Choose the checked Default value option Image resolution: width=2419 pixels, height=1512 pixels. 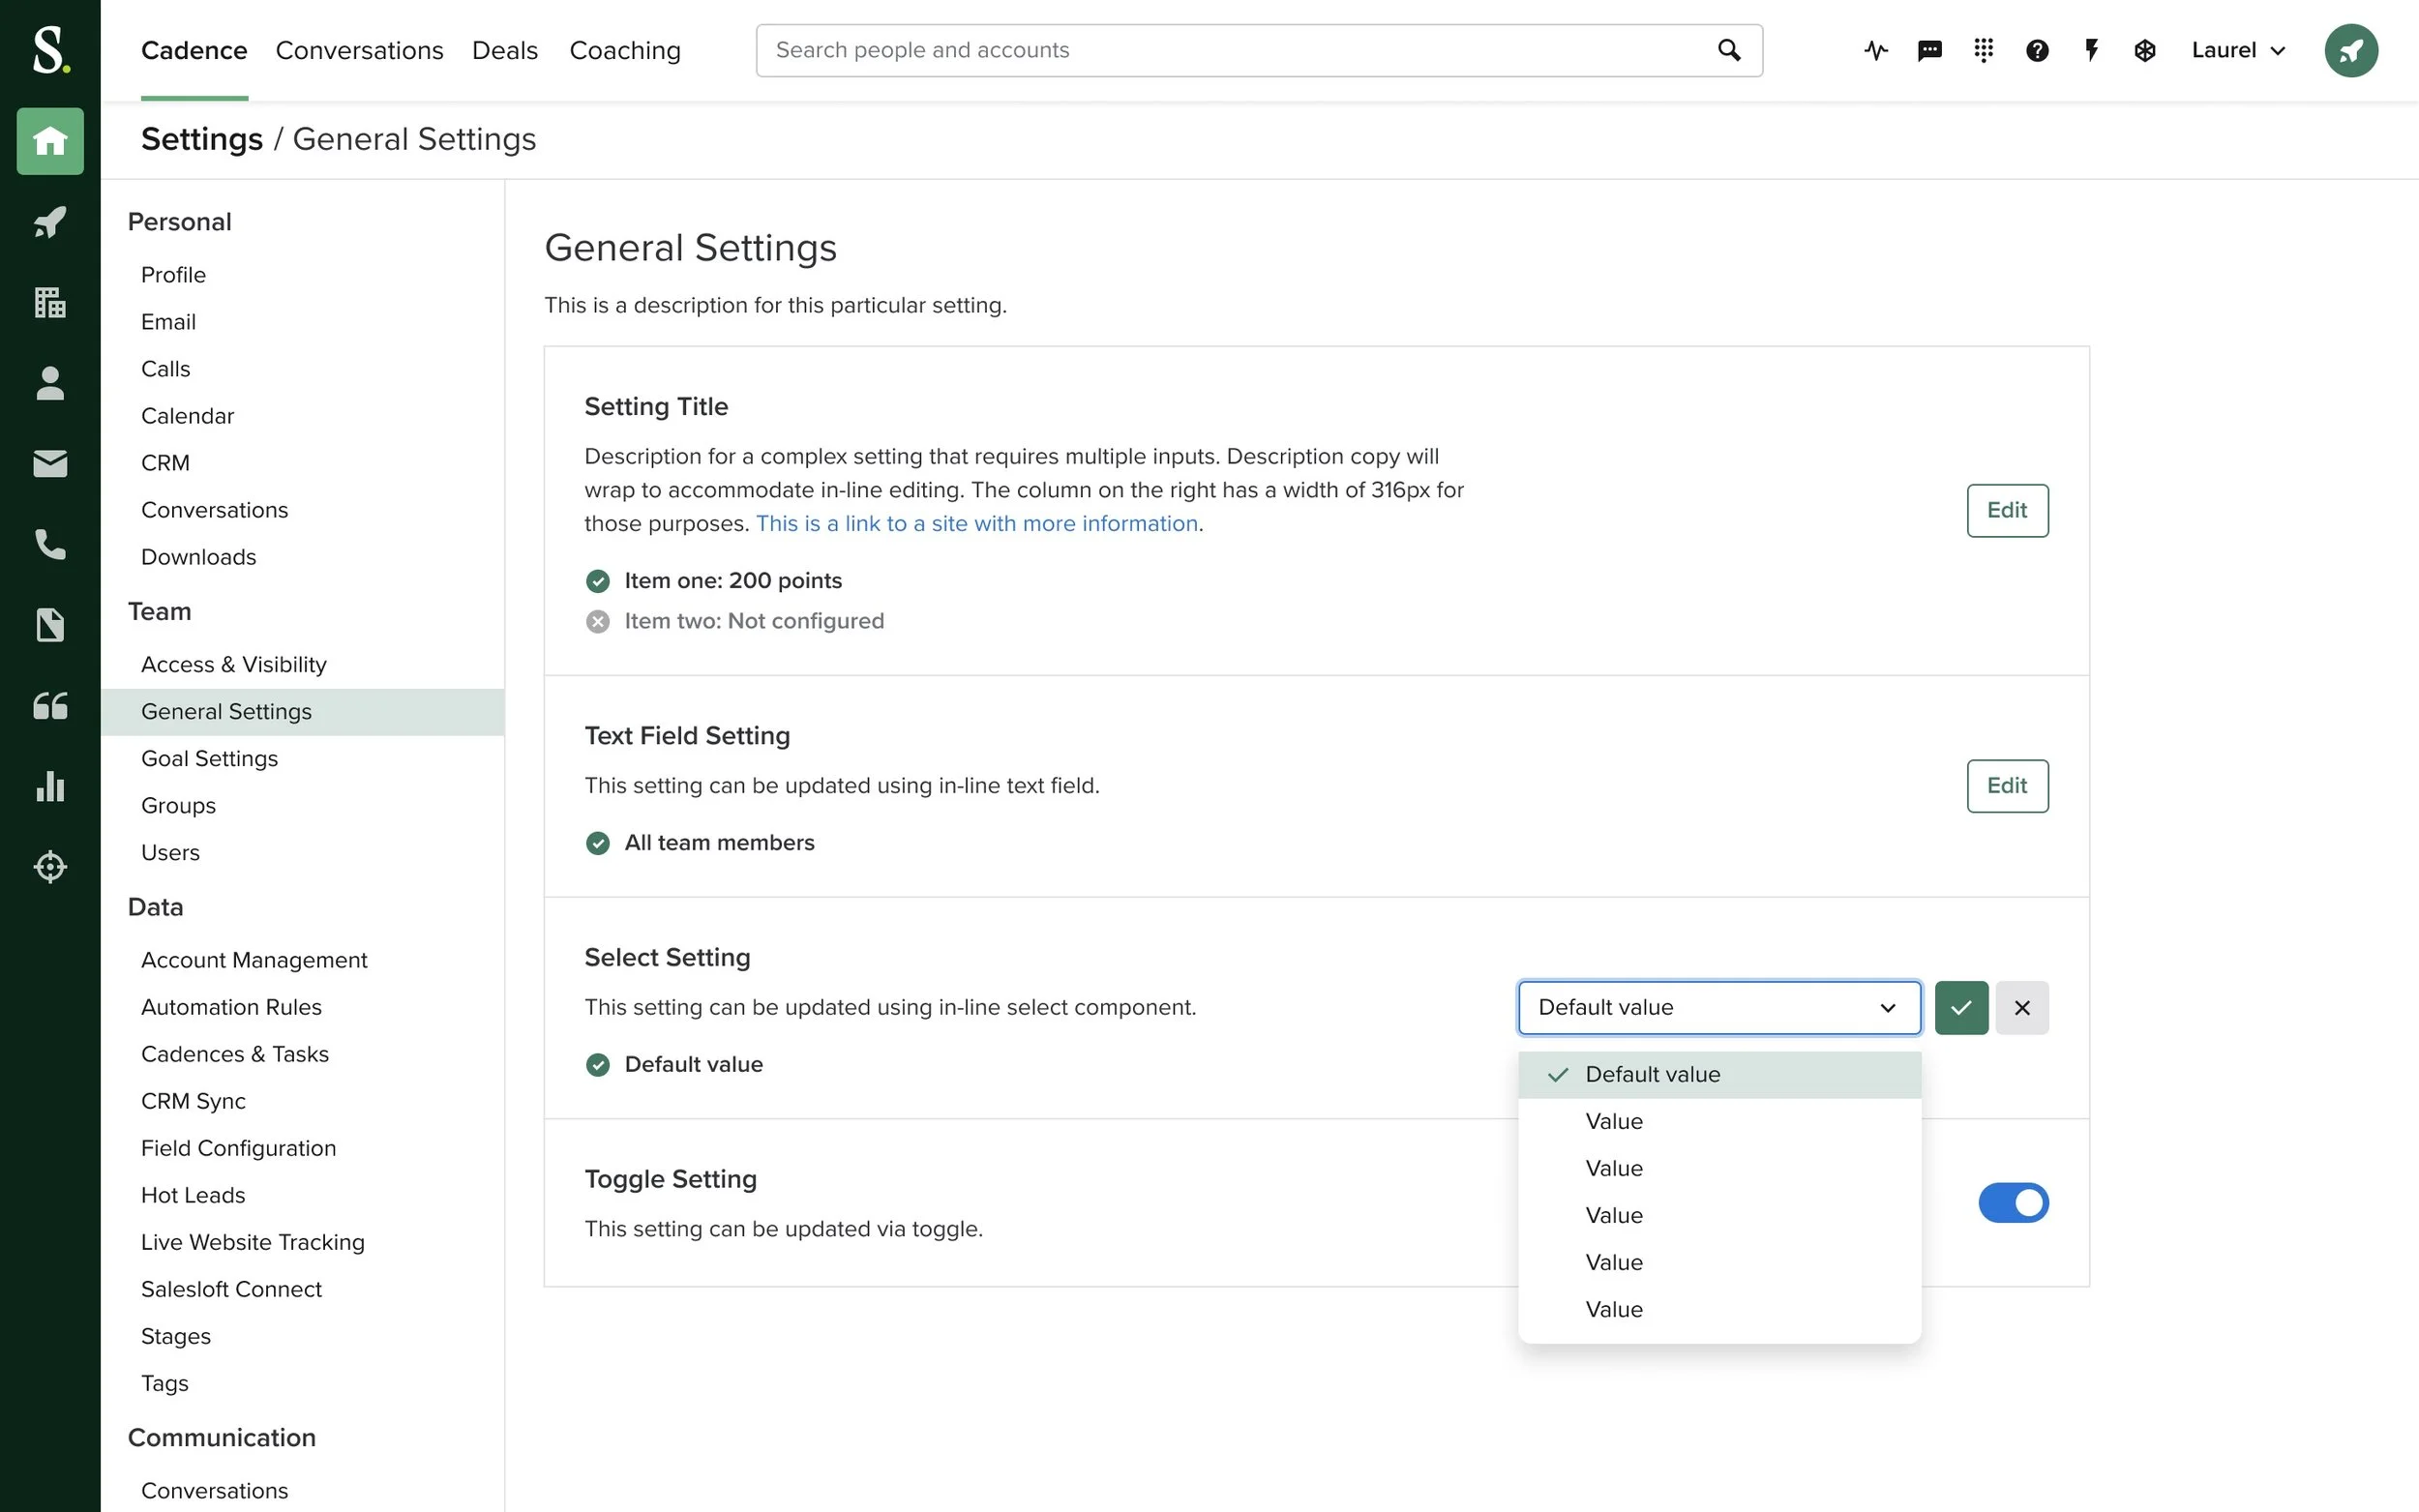pyautogui.click(x=1652, y=1075)
